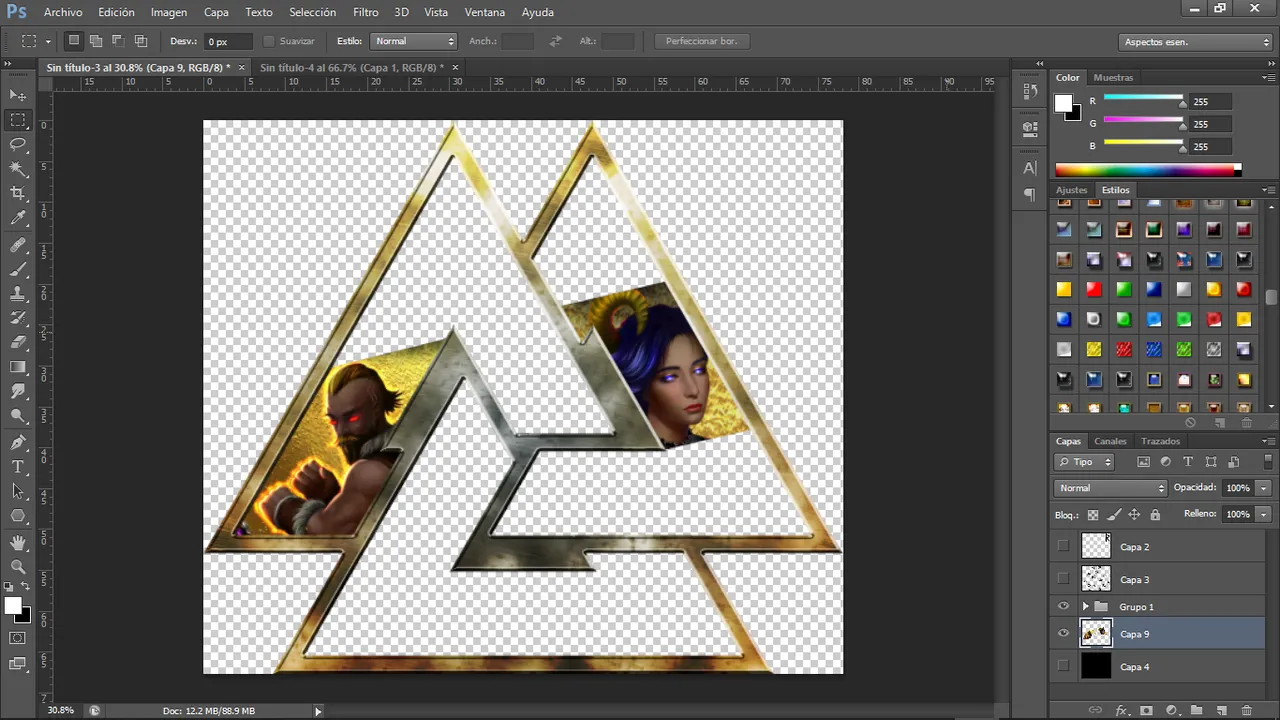Select the Clone Stamp tool

(x=18, y=294)
